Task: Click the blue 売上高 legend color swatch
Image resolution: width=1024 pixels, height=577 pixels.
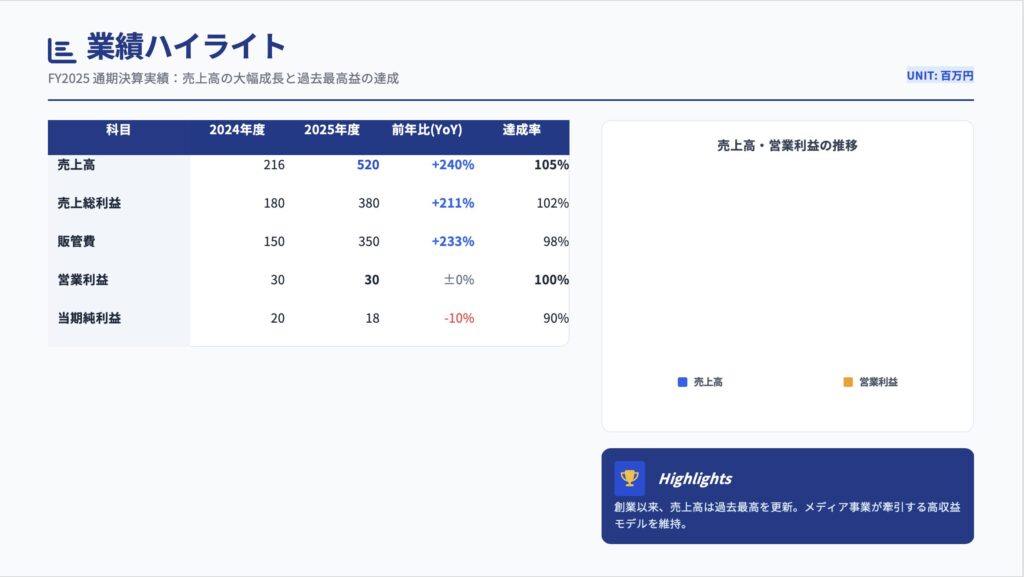Action: click(682, 382)
